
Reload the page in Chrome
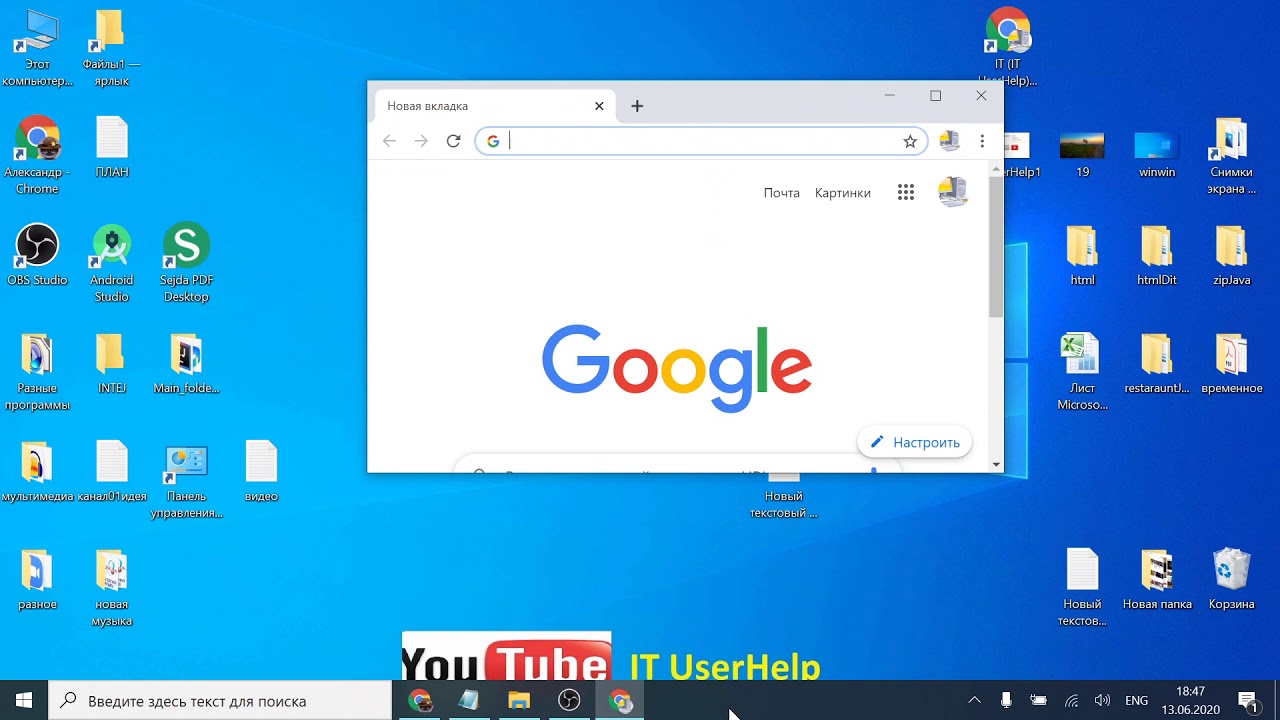pyautogui.click(x=453, y=141)
